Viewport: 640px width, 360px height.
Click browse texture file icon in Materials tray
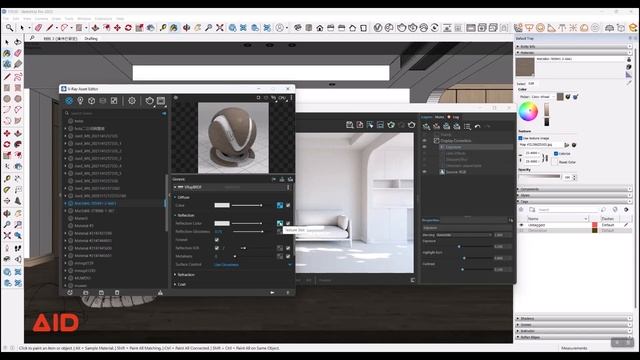pyautogui.click(x=567, y=145)
